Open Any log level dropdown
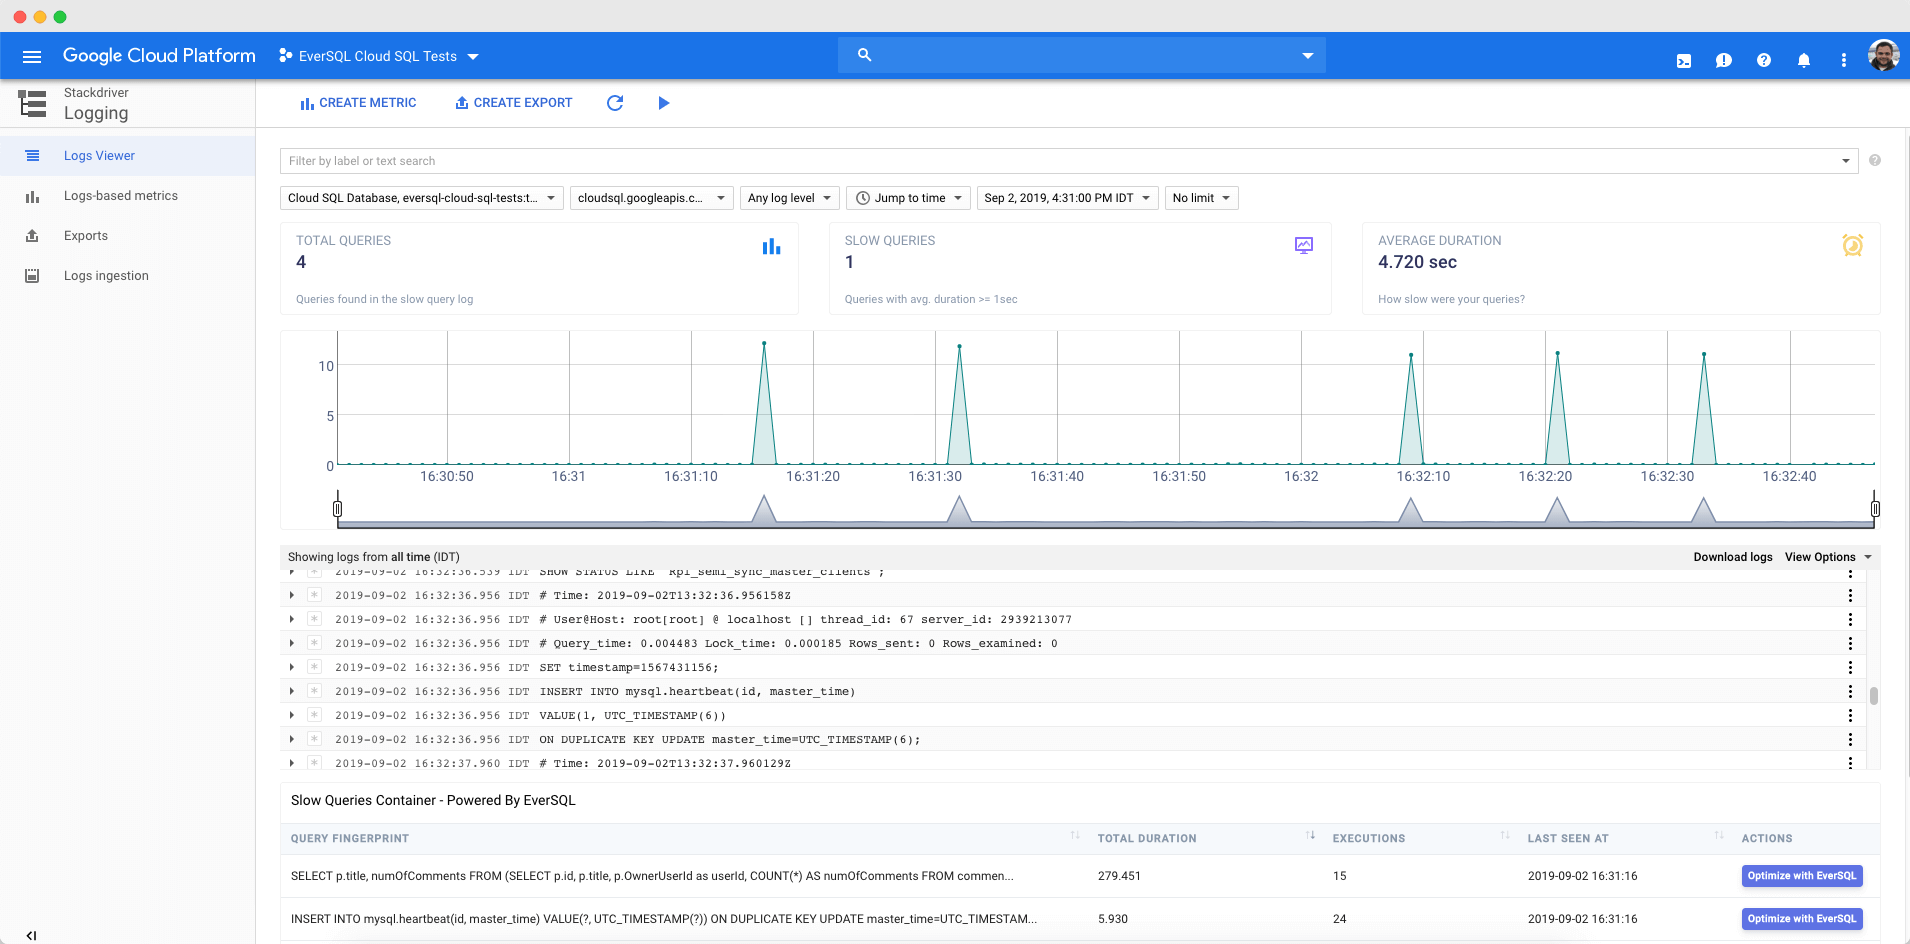The height and width of the screenshot is (944, 1910). [790, 198]
